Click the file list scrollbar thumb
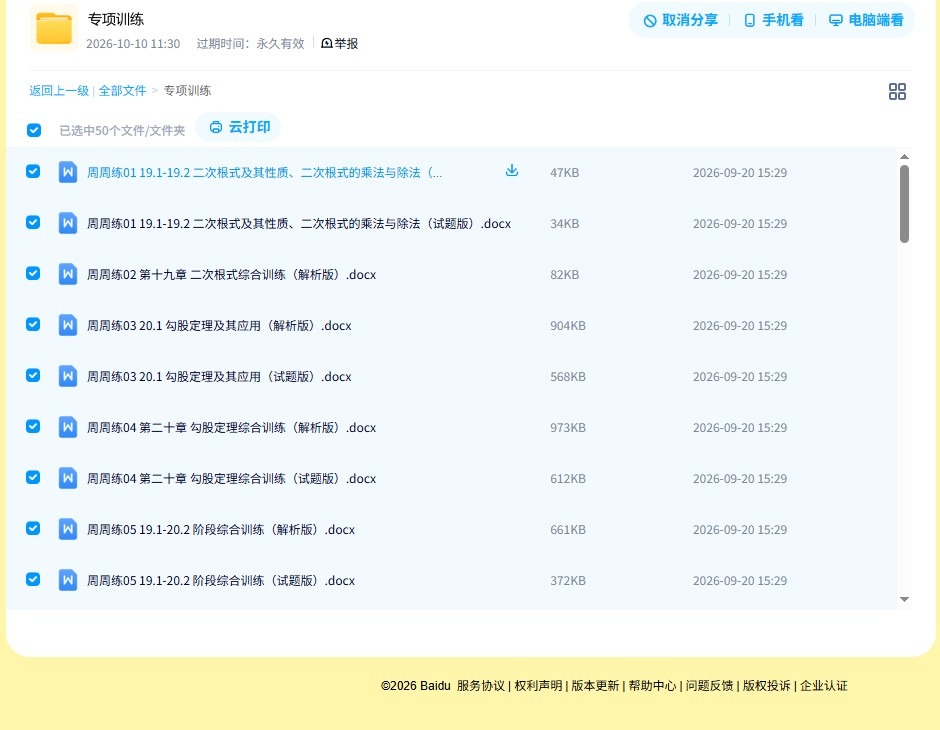The image size is (940, 730). [x=904, y=204]
